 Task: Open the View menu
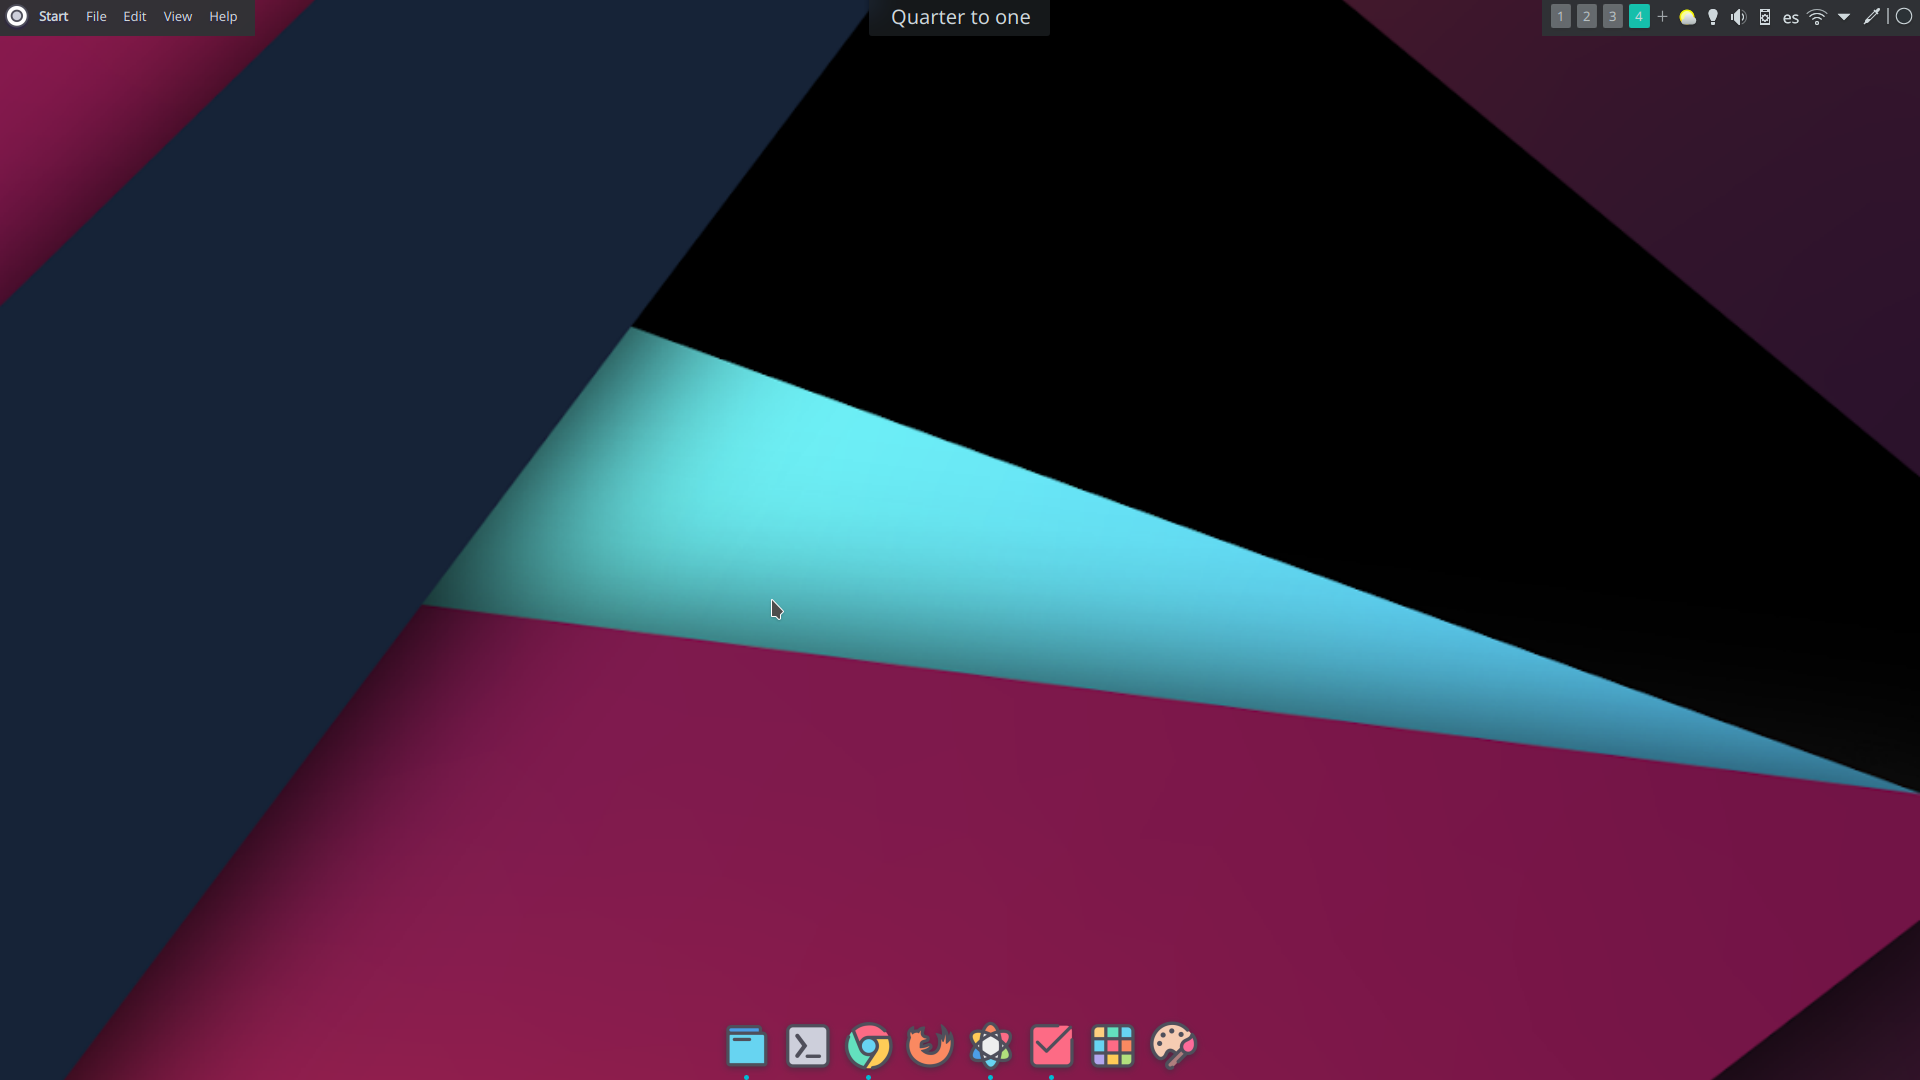pos(178,16)
